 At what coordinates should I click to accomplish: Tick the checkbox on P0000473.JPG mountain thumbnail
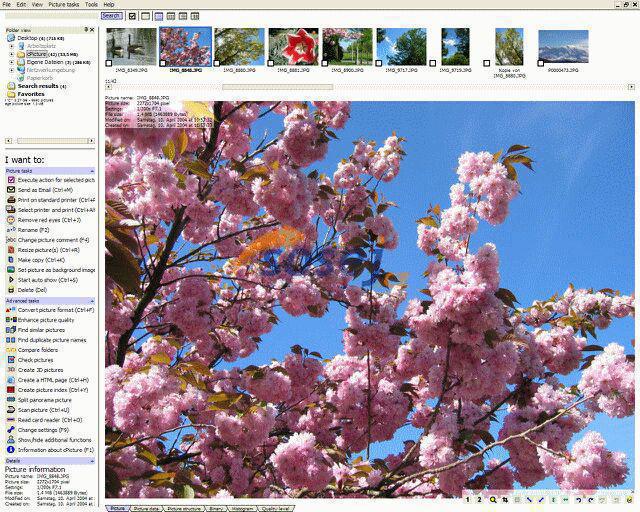[x=541, y=63]
